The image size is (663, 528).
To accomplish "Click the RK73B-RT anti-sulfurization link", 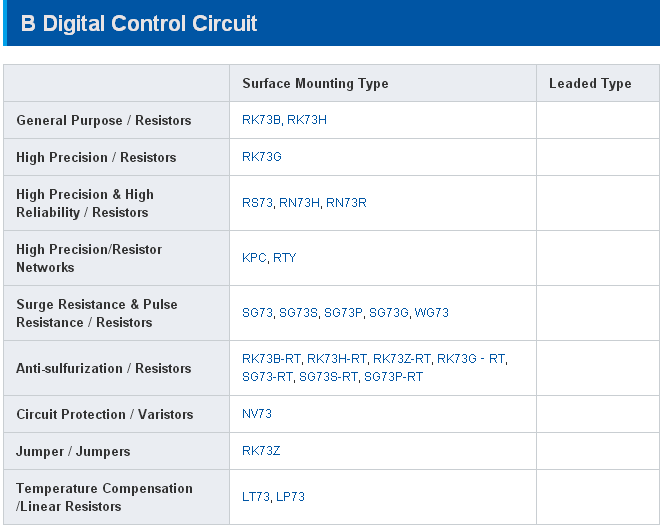I will (x=271, y=359).
